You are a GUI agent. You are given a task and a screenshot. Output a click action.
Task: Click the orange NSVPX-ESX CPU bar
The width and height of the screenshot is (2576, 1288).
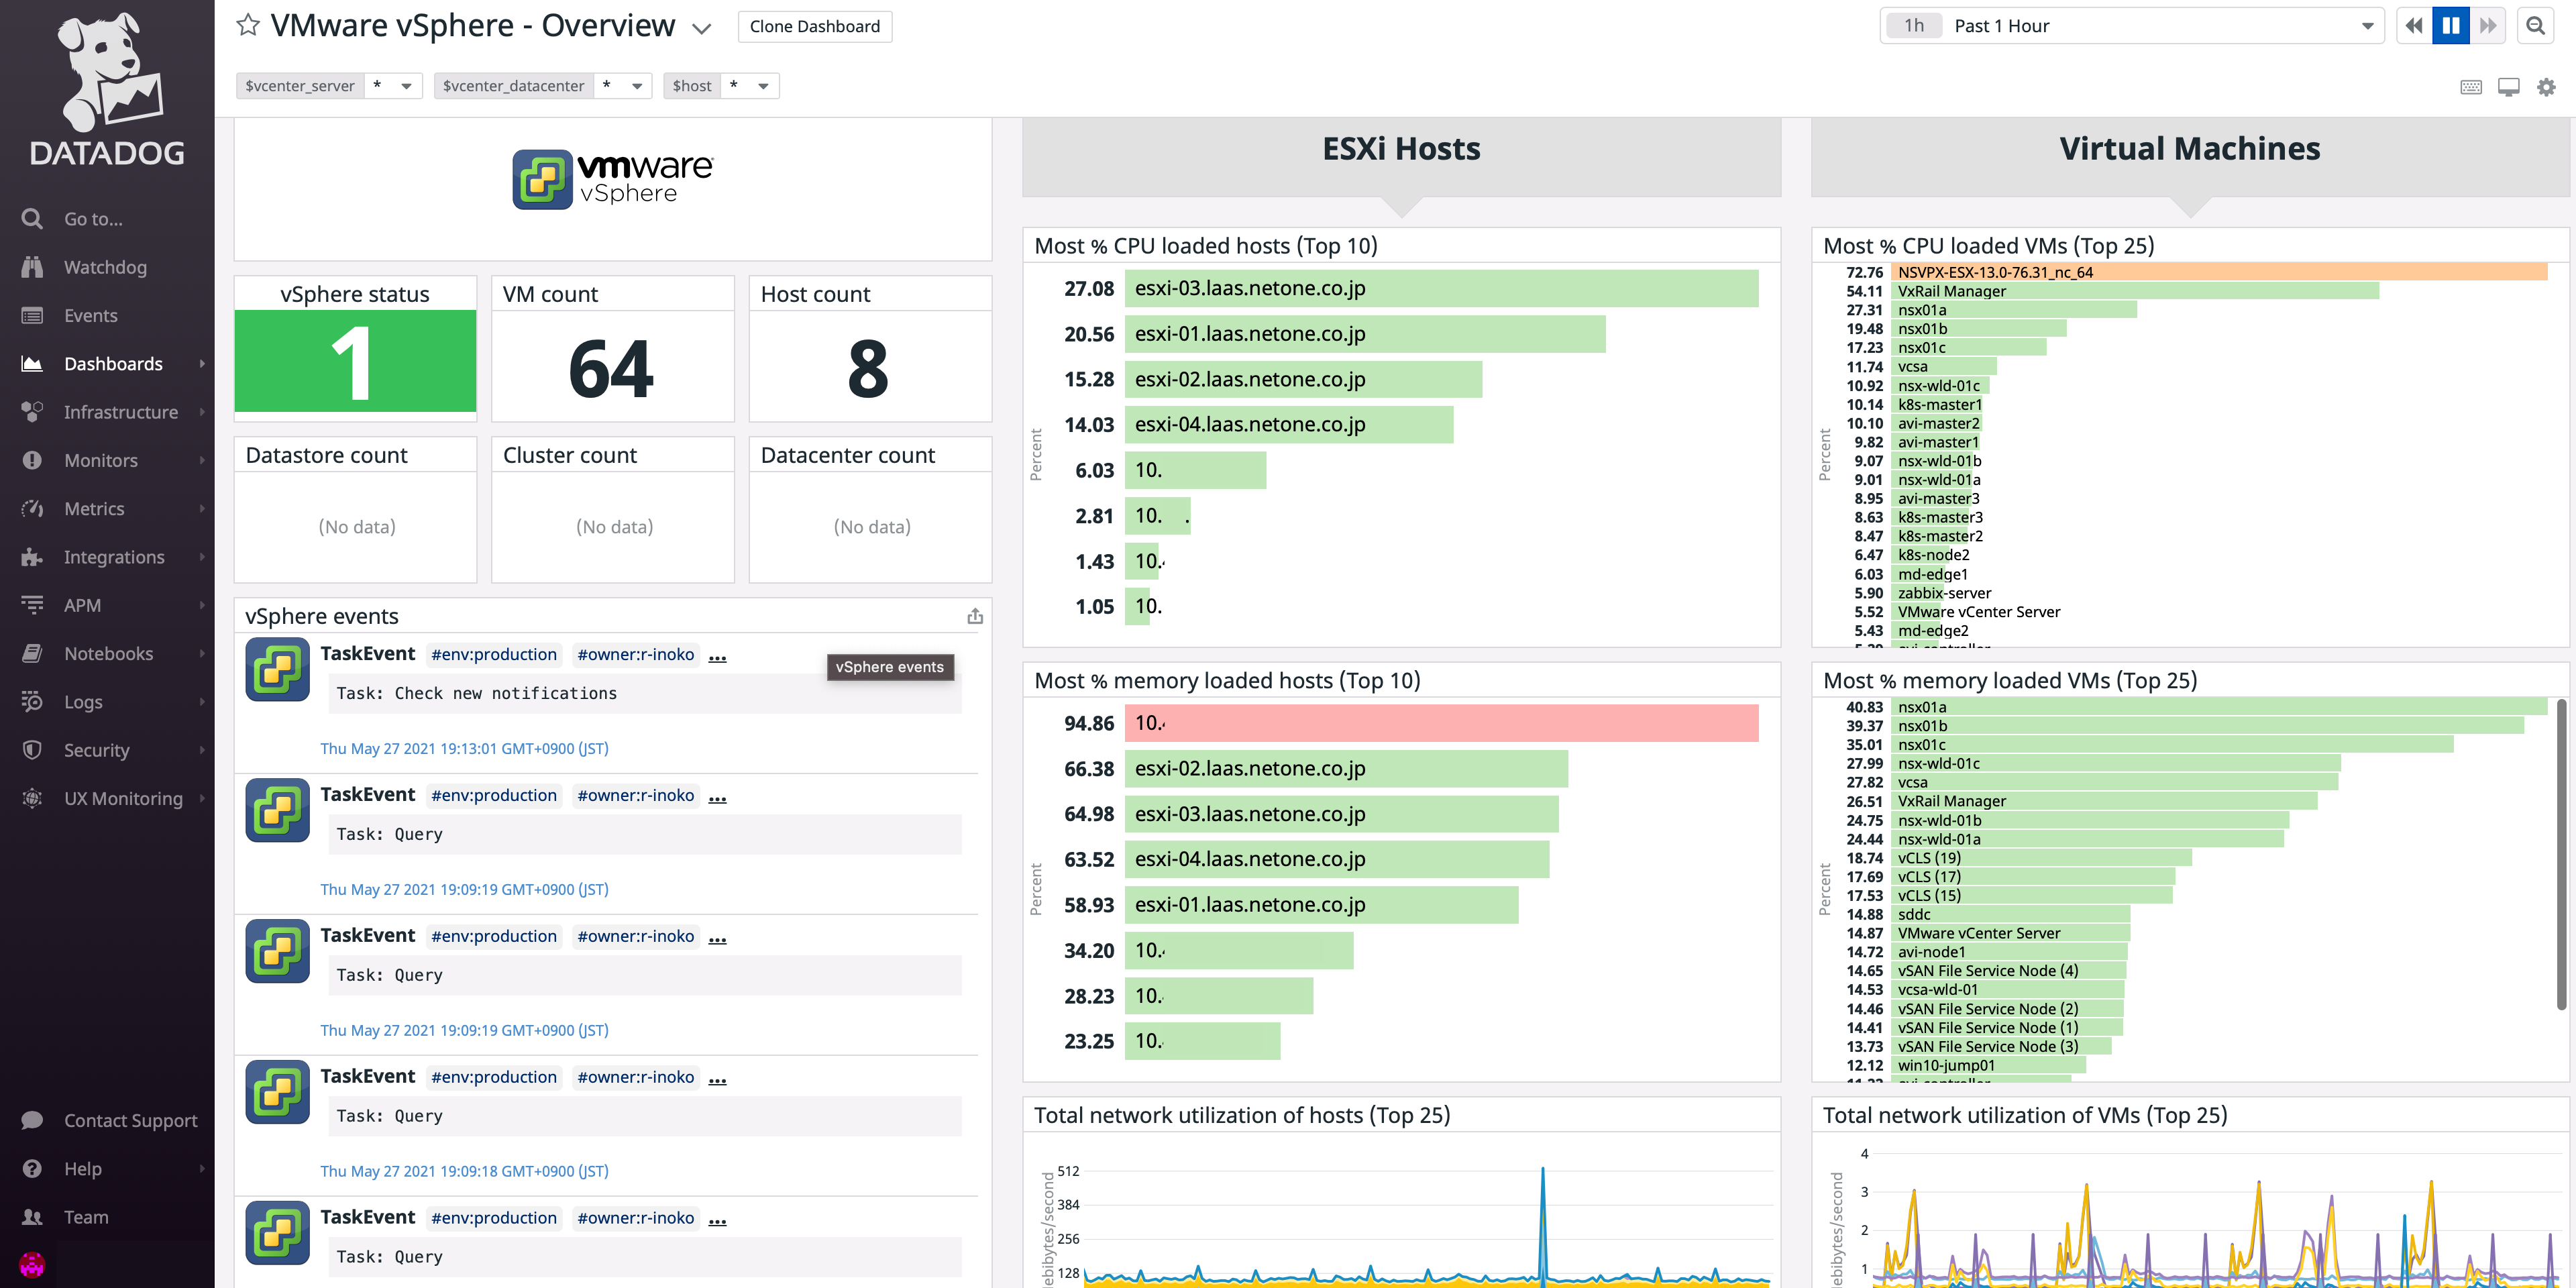coord(2218,272)
